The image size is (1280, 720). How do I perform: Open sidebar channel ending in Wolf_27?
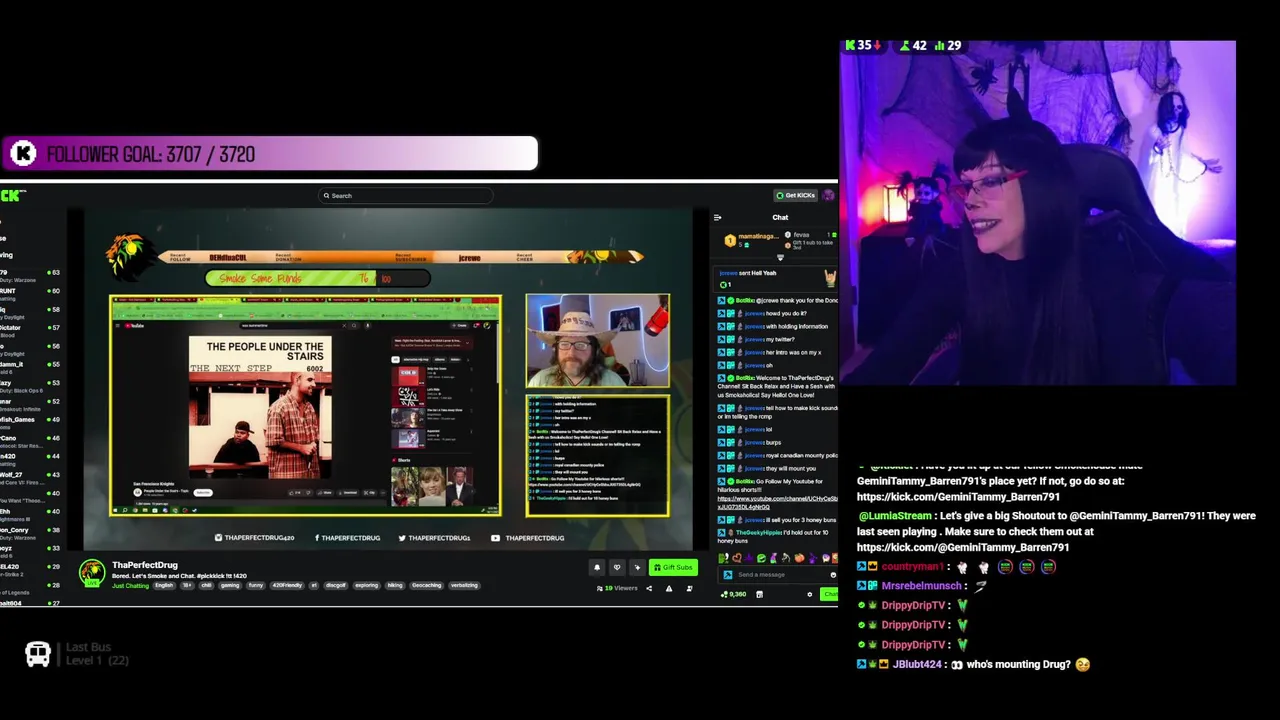(10, 474)
